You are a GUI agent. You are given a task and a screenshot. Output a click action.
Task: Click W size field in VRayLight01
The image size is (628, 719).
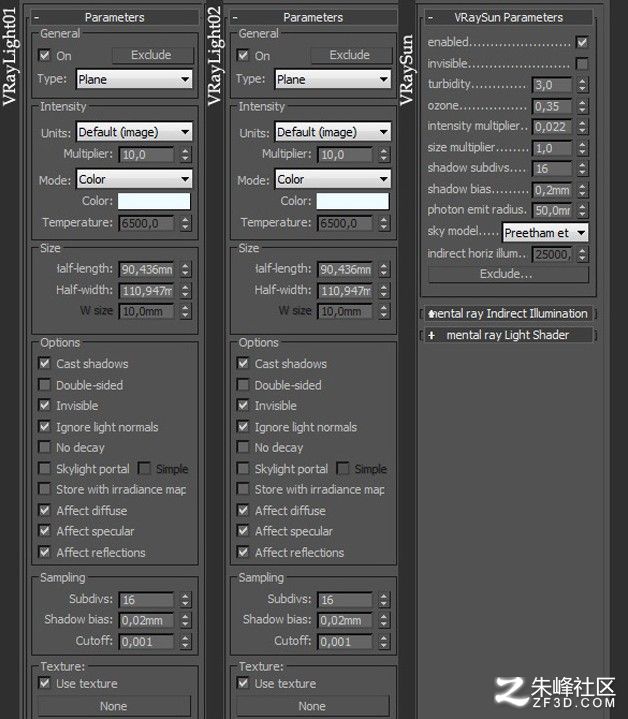coord(147,312)
